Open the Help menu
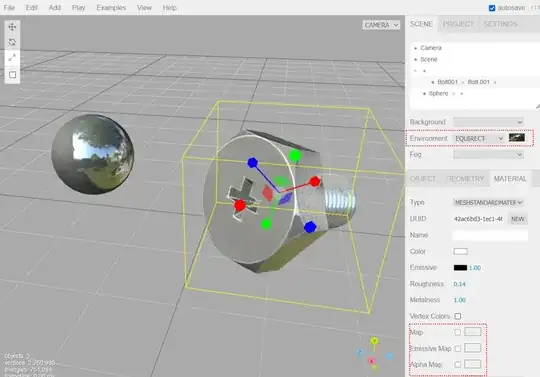The height and width of the screenshot is (377, 540). (169, 8)
